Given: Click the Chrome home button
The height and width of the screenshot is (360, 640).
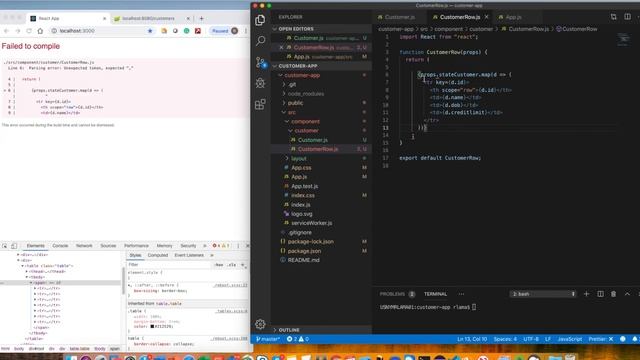Looking at the screenshot, I should (40, 31).
